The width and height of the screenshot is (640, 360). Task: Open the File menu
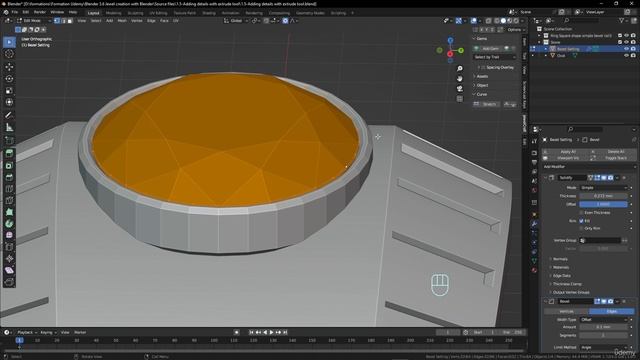[15, 12]
